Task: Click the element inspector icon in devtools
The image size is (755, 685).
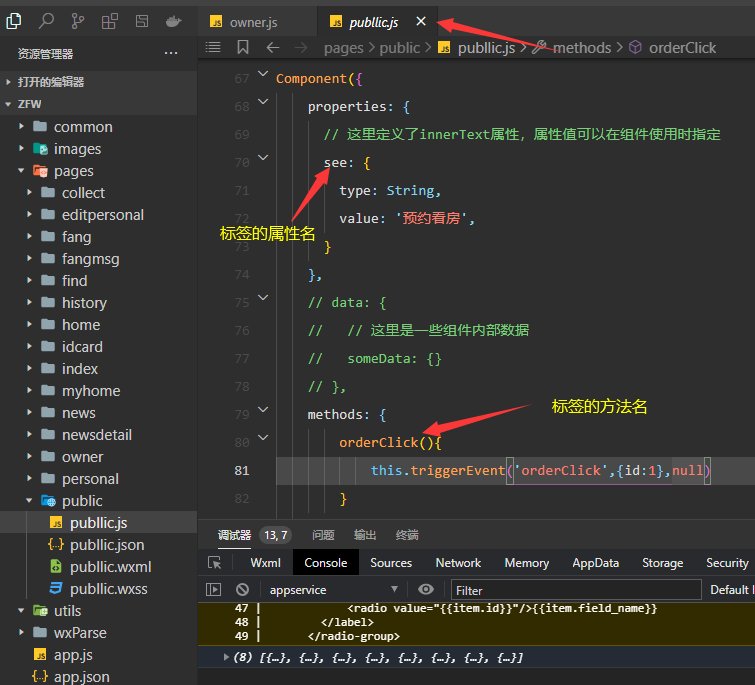Action: tap(214, 563)
